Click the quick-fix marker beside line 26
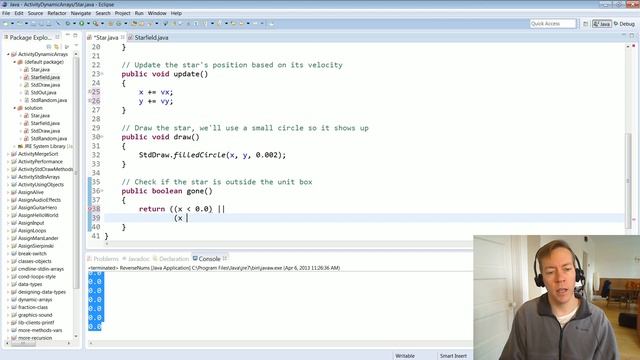The height and width of the screenshot is (360, 640). point(90,101)
